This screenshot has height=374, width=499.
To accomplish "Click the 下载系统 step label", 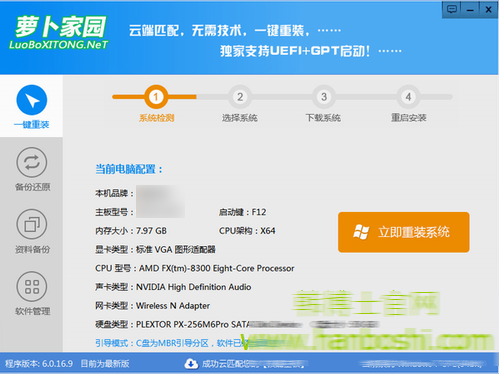I will (323, 118).
